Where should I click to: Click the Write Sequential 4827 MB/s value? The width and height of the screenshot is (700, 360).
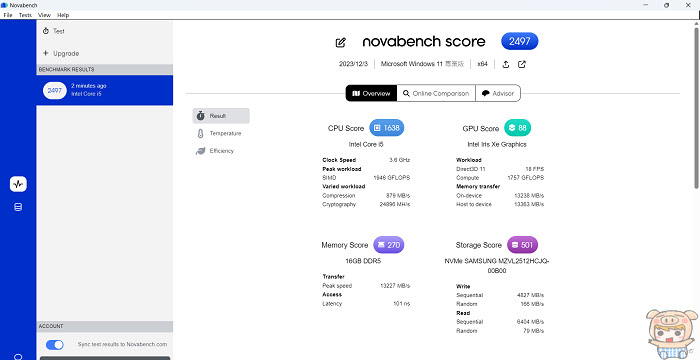coord(530,295)
